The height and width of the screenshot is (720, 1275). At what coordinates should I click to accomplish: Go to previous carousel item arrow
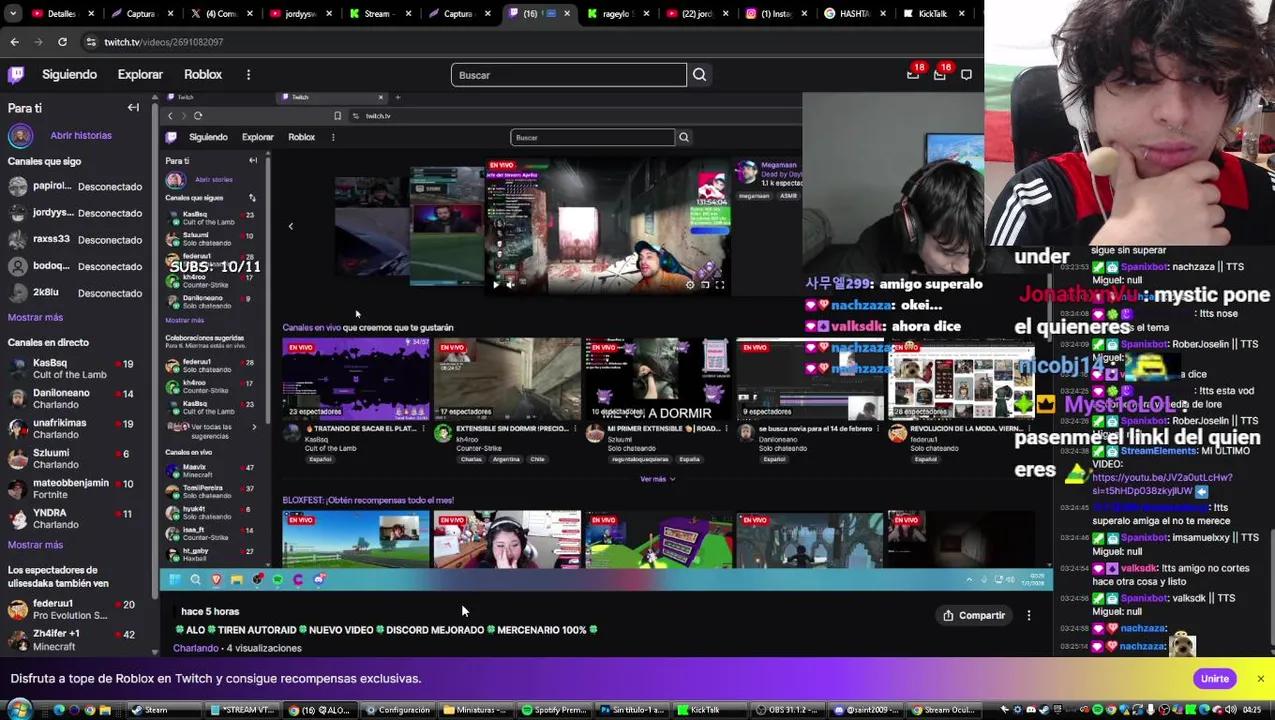291,226
